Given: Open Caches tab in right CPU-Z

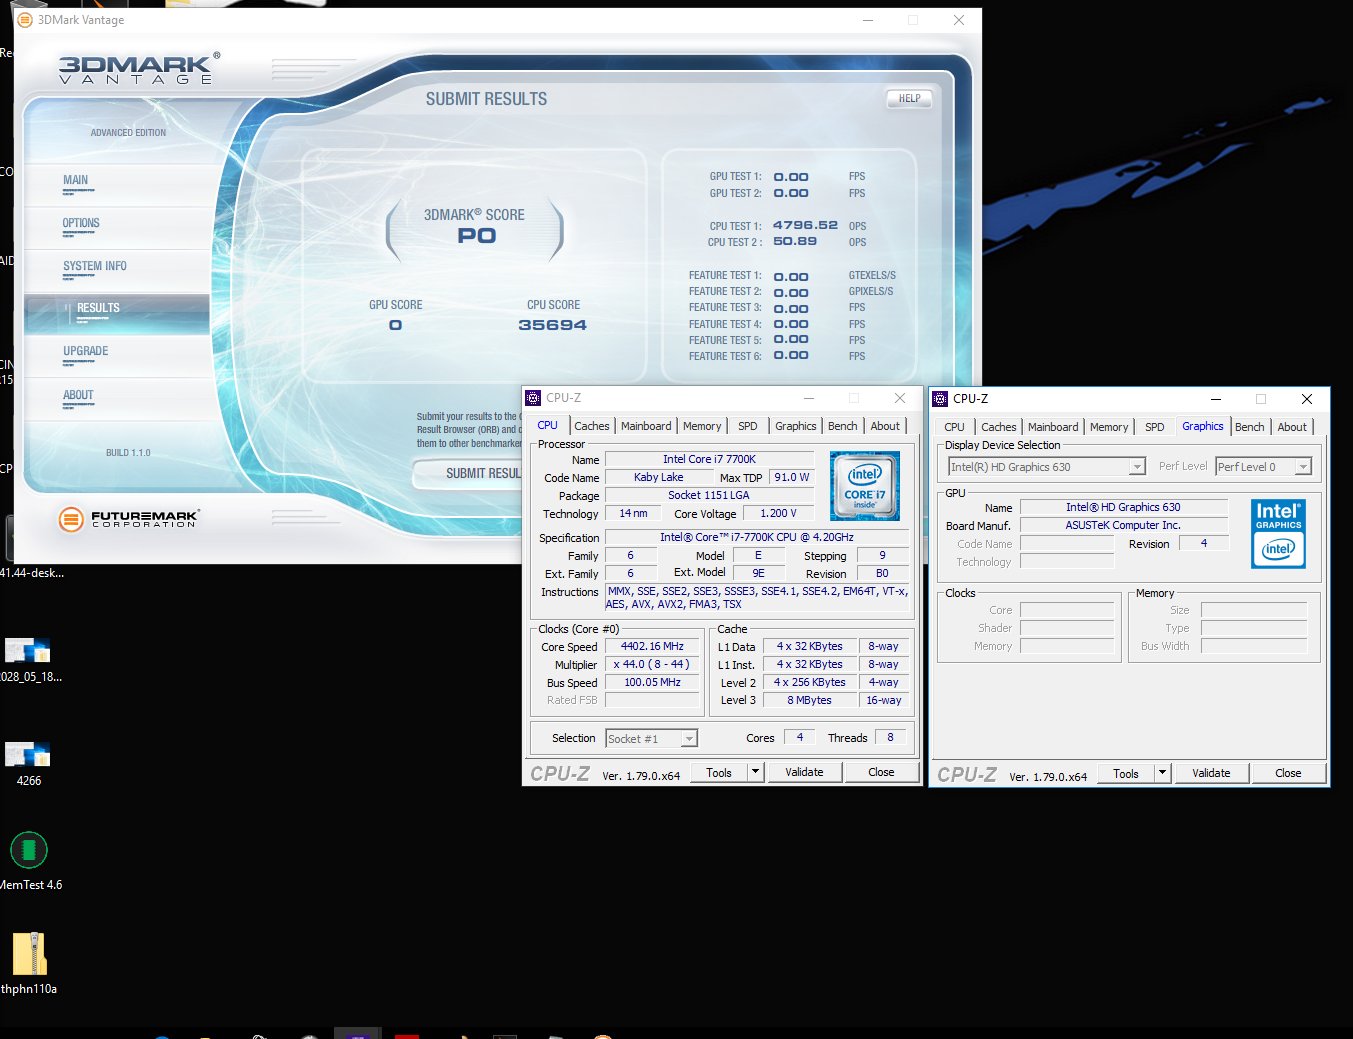Looking at the screenshot, I should pos(999,427).
